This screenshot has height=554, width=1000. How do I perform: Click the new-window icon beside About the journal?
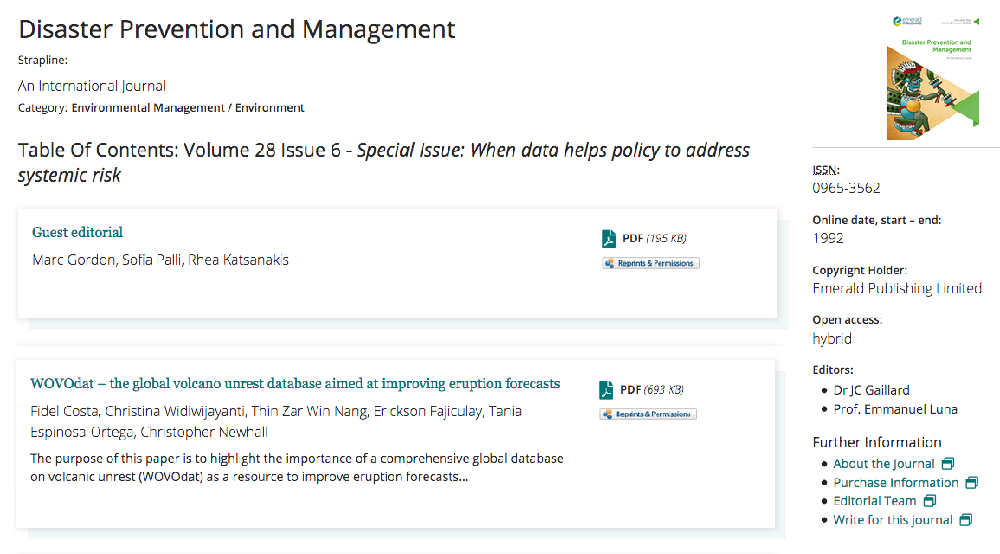(x=948, y=464)
